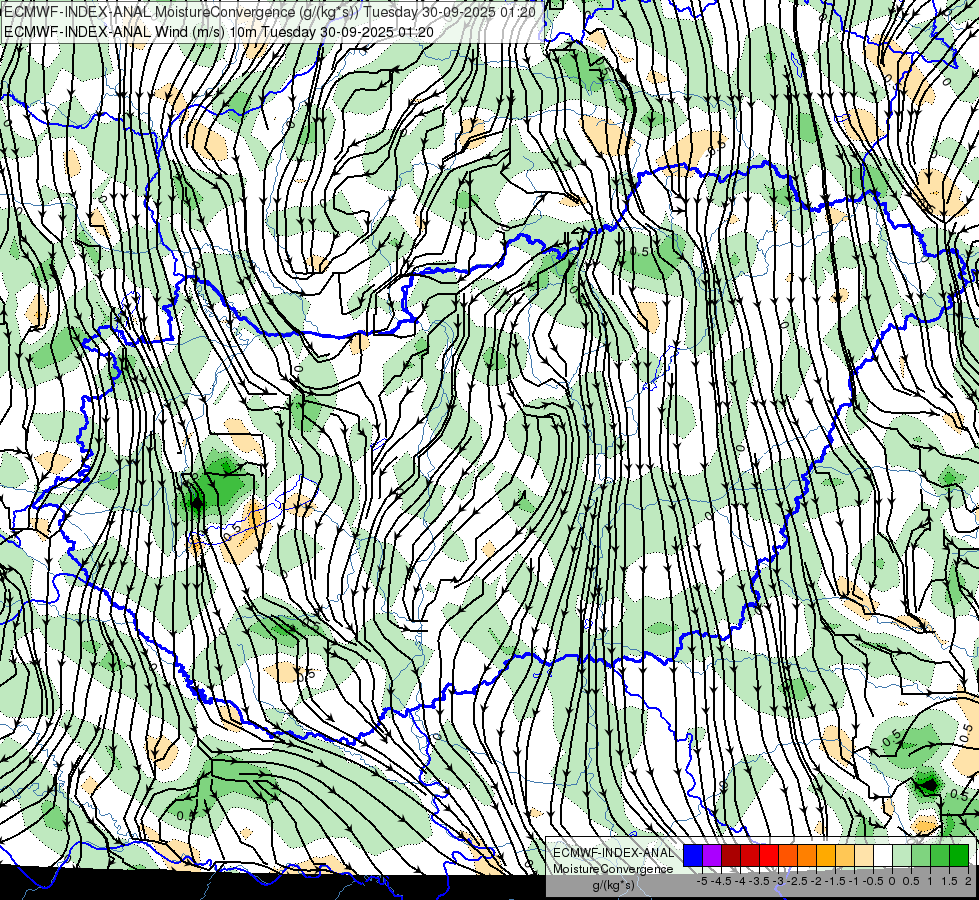Select the light green swatch between 0.5 and 1
Viewport: 979px width, 900px height.
(921, 855)
